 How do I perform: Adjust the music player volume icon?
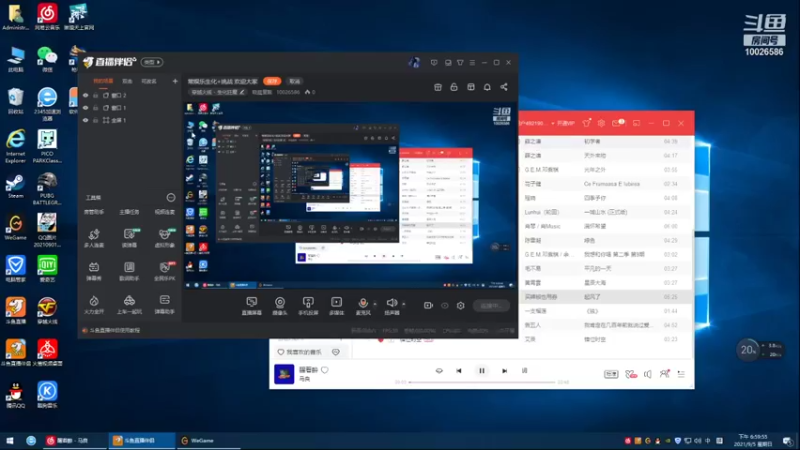click(647, 374)
